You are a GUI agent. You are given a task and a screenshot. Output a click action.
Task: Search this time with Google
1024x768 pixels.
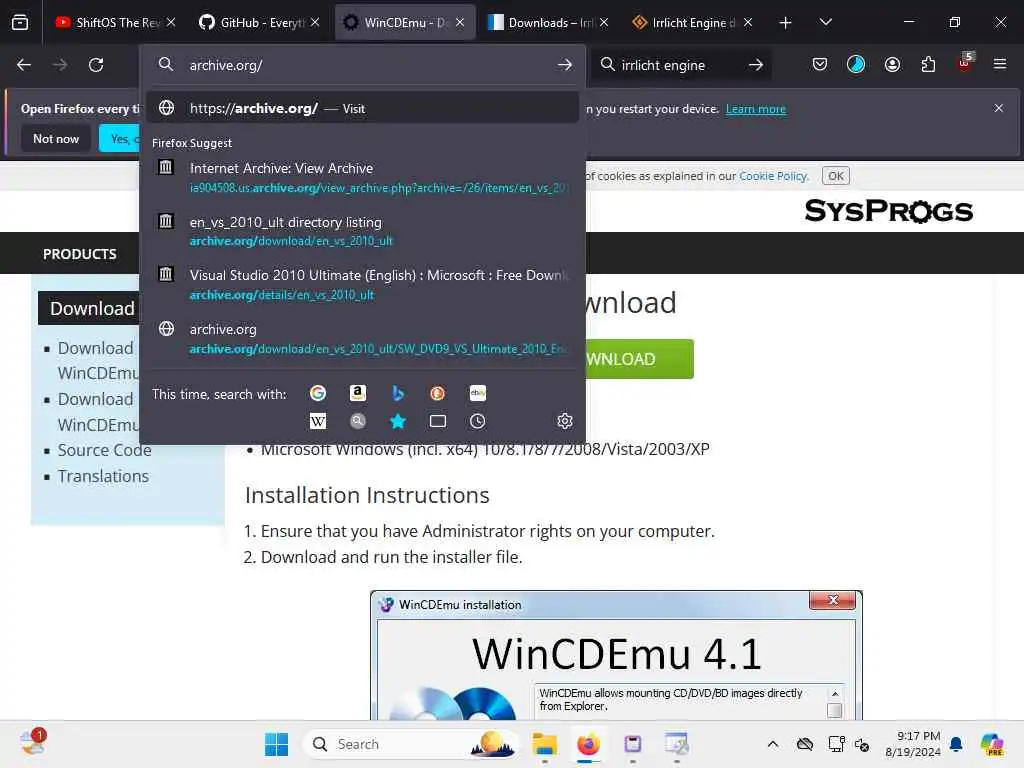[318, 392]
